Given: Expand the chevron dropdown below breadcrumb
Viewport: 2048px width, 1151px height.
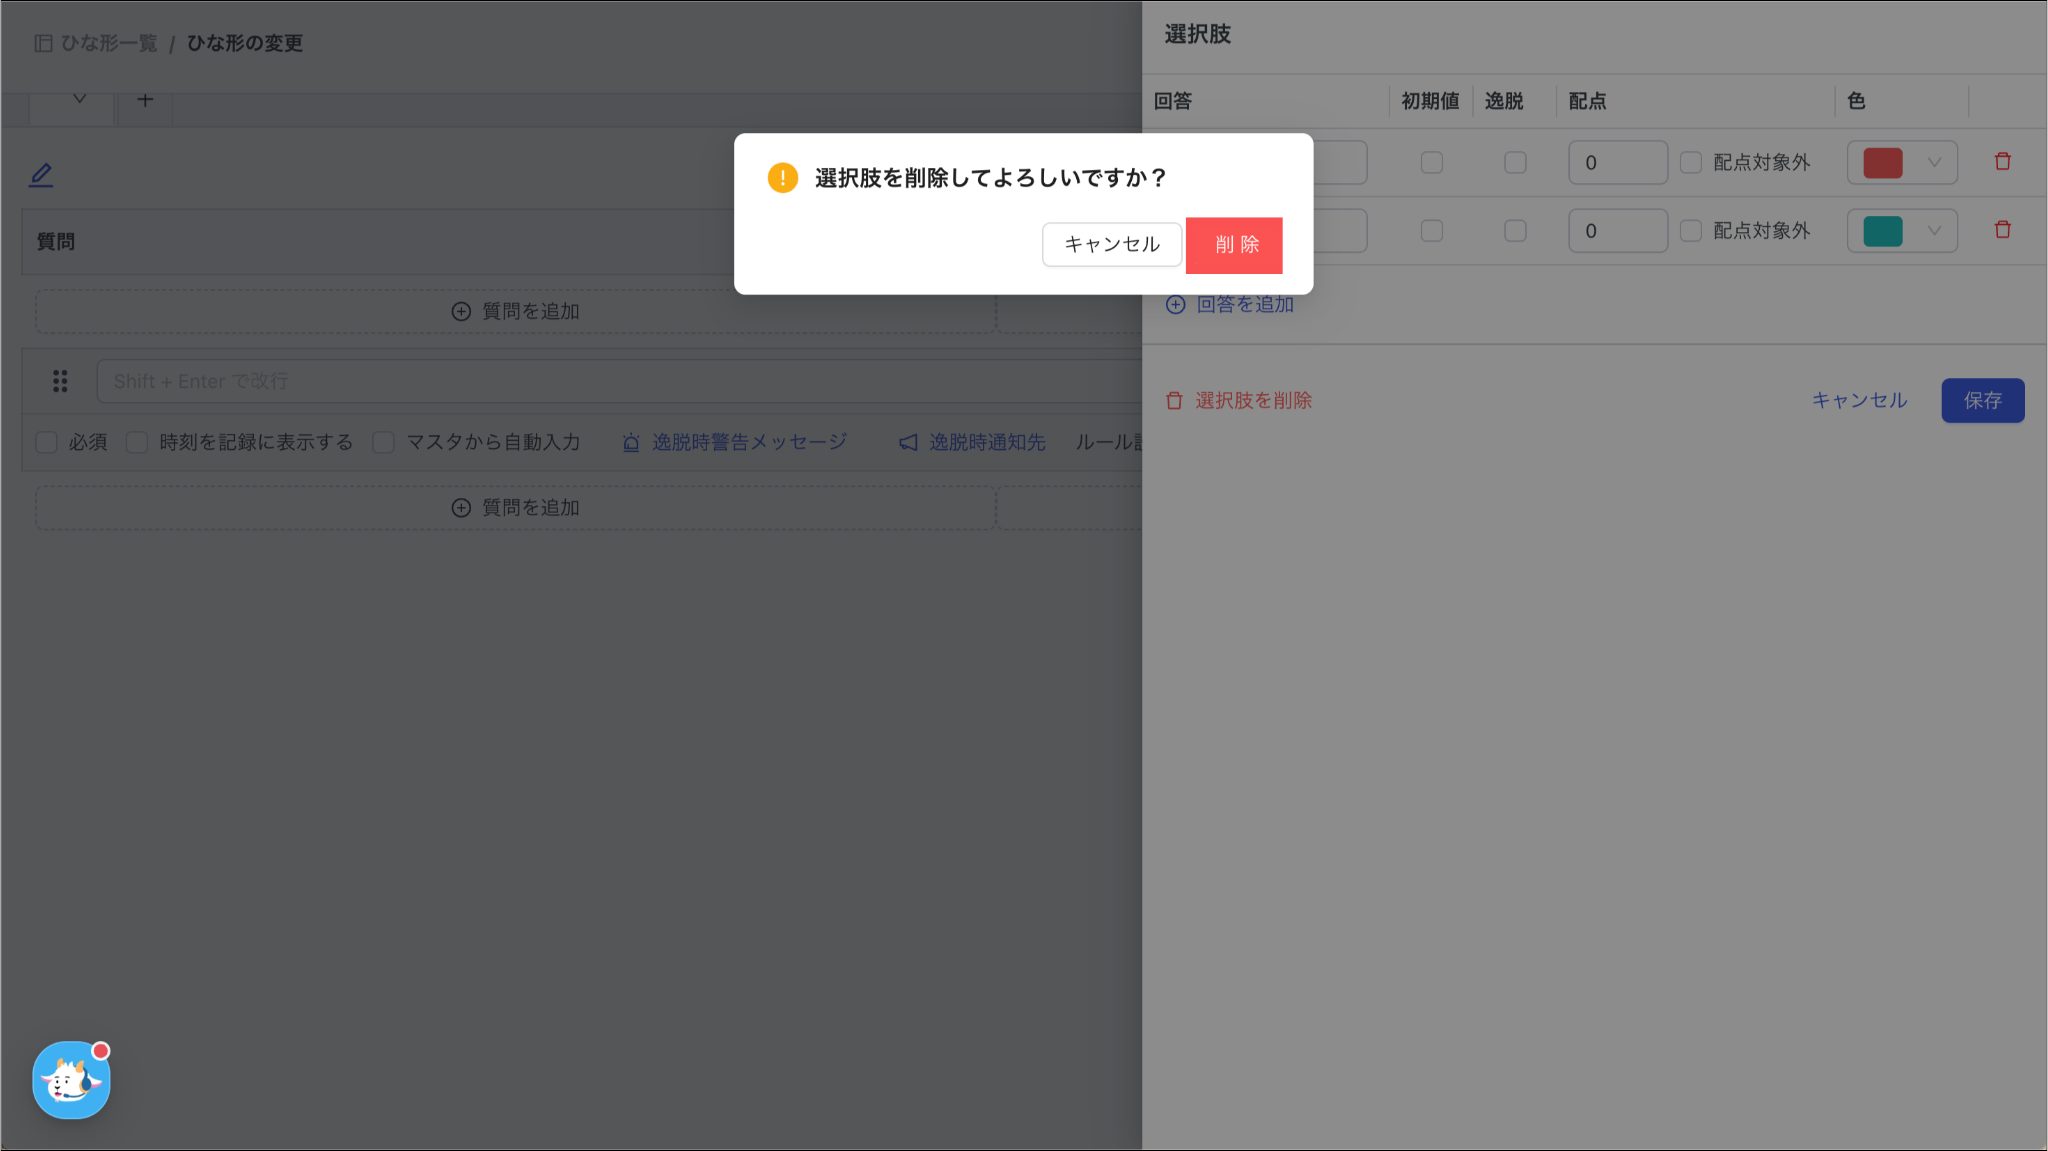Looking at the screenshot, I should (79, 99).
